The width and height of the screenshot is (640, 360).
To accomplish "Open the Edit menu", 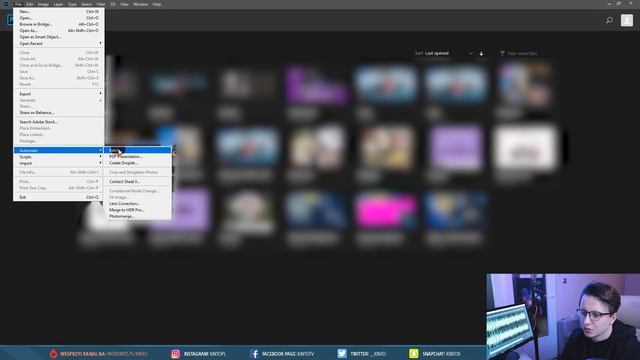I will (29, 4).
